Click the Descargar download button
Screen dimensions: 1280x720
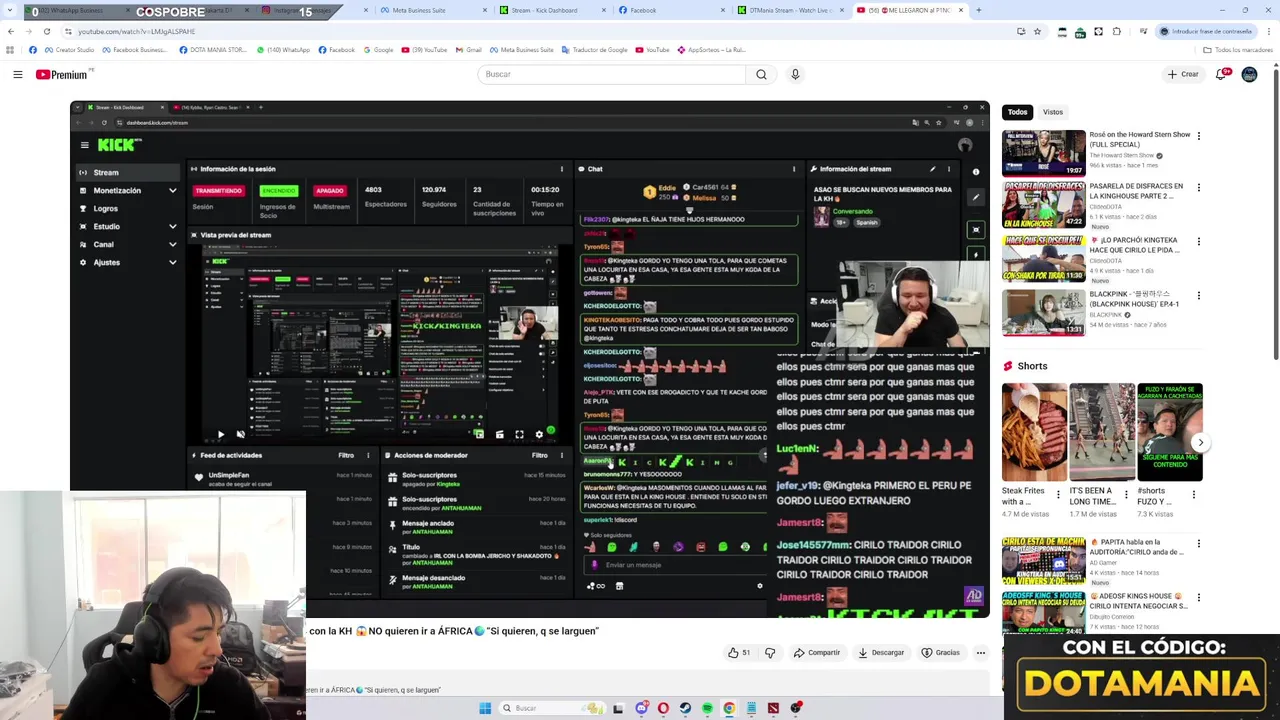tap(881, 653)
